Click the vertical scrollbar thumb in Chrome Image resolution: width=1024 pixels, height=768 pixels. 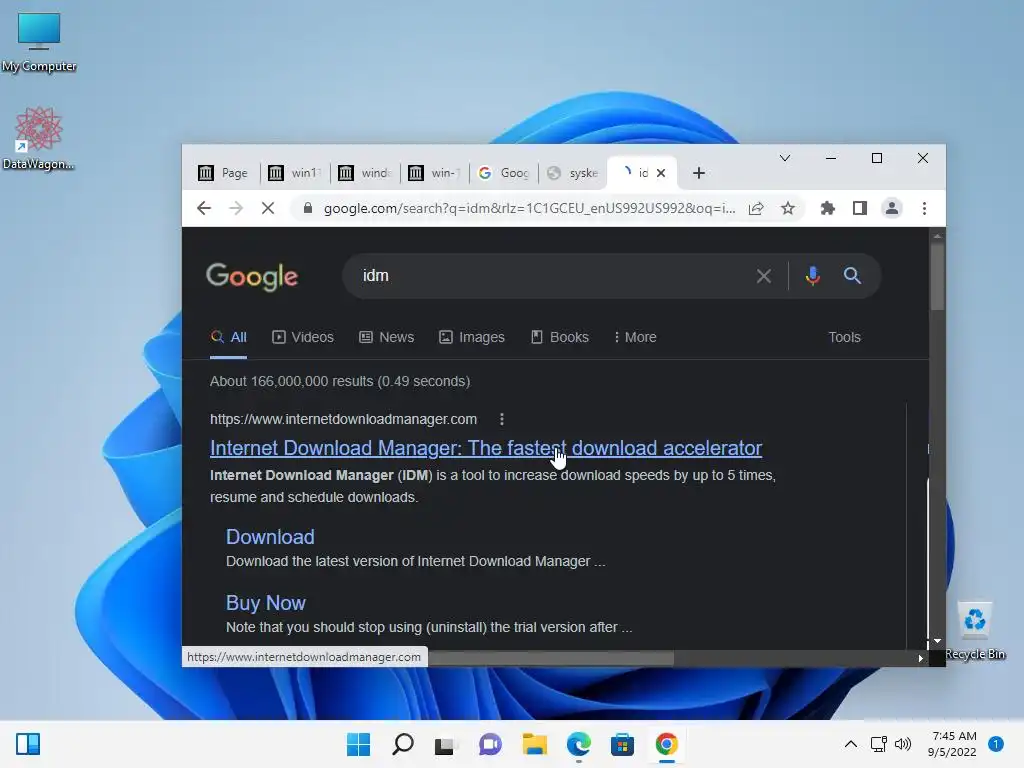(937, 276)
